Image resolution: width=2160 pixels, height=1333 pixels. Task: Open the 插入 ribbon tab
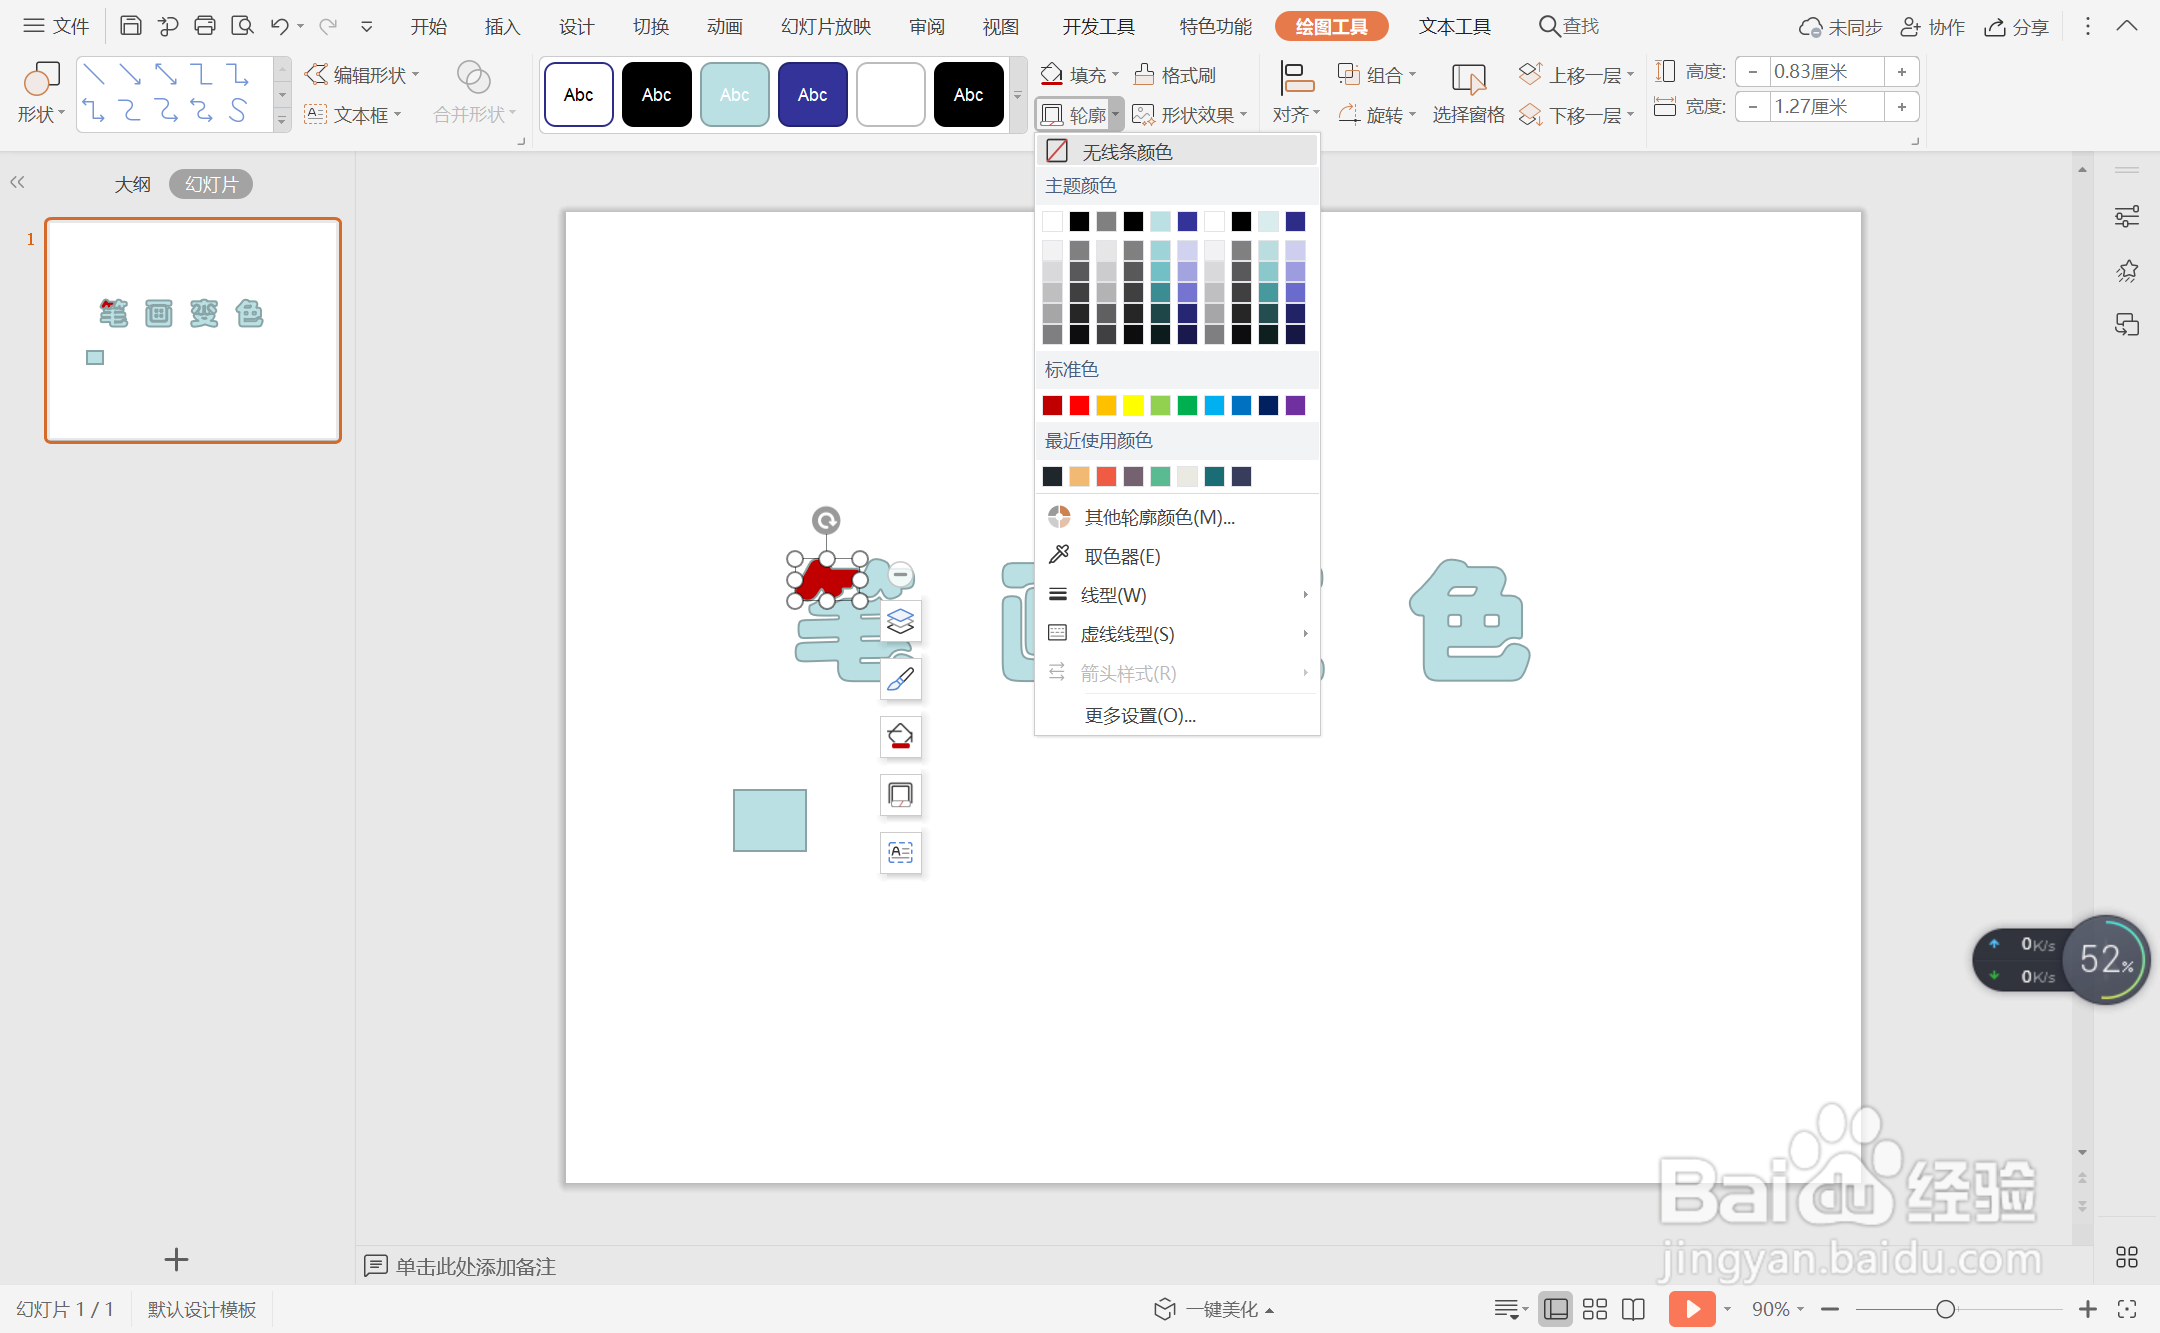pyautogui.click(x=502, y=27)
